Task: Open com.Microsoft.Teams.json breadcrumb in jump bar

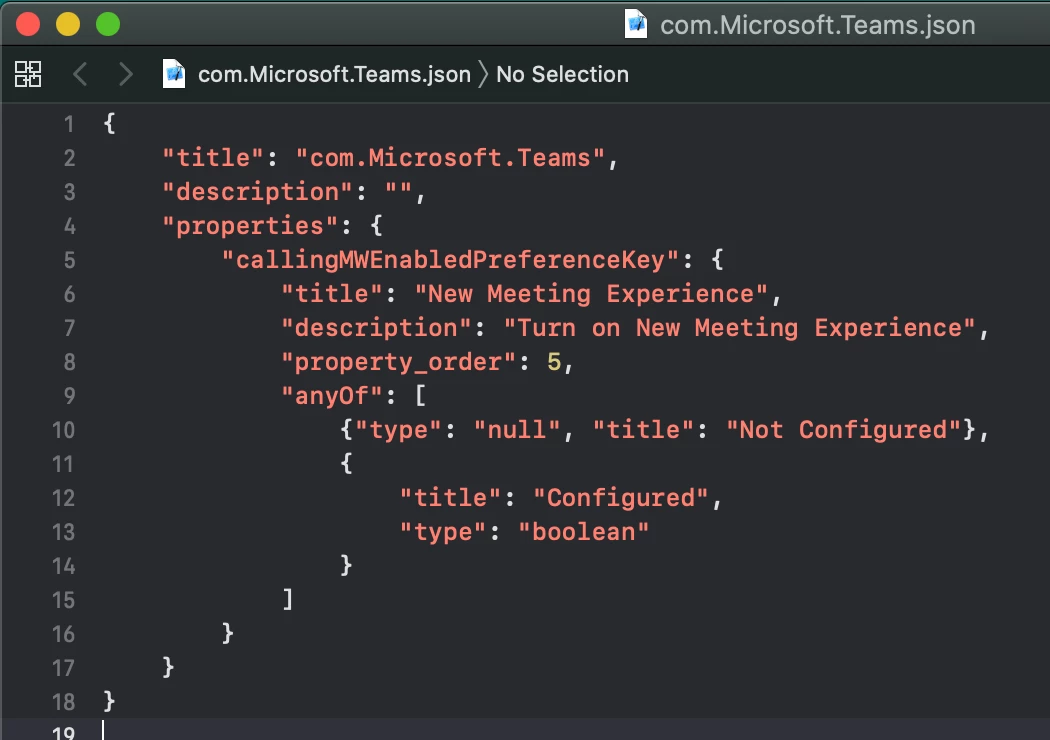Action: pos(334,74)
